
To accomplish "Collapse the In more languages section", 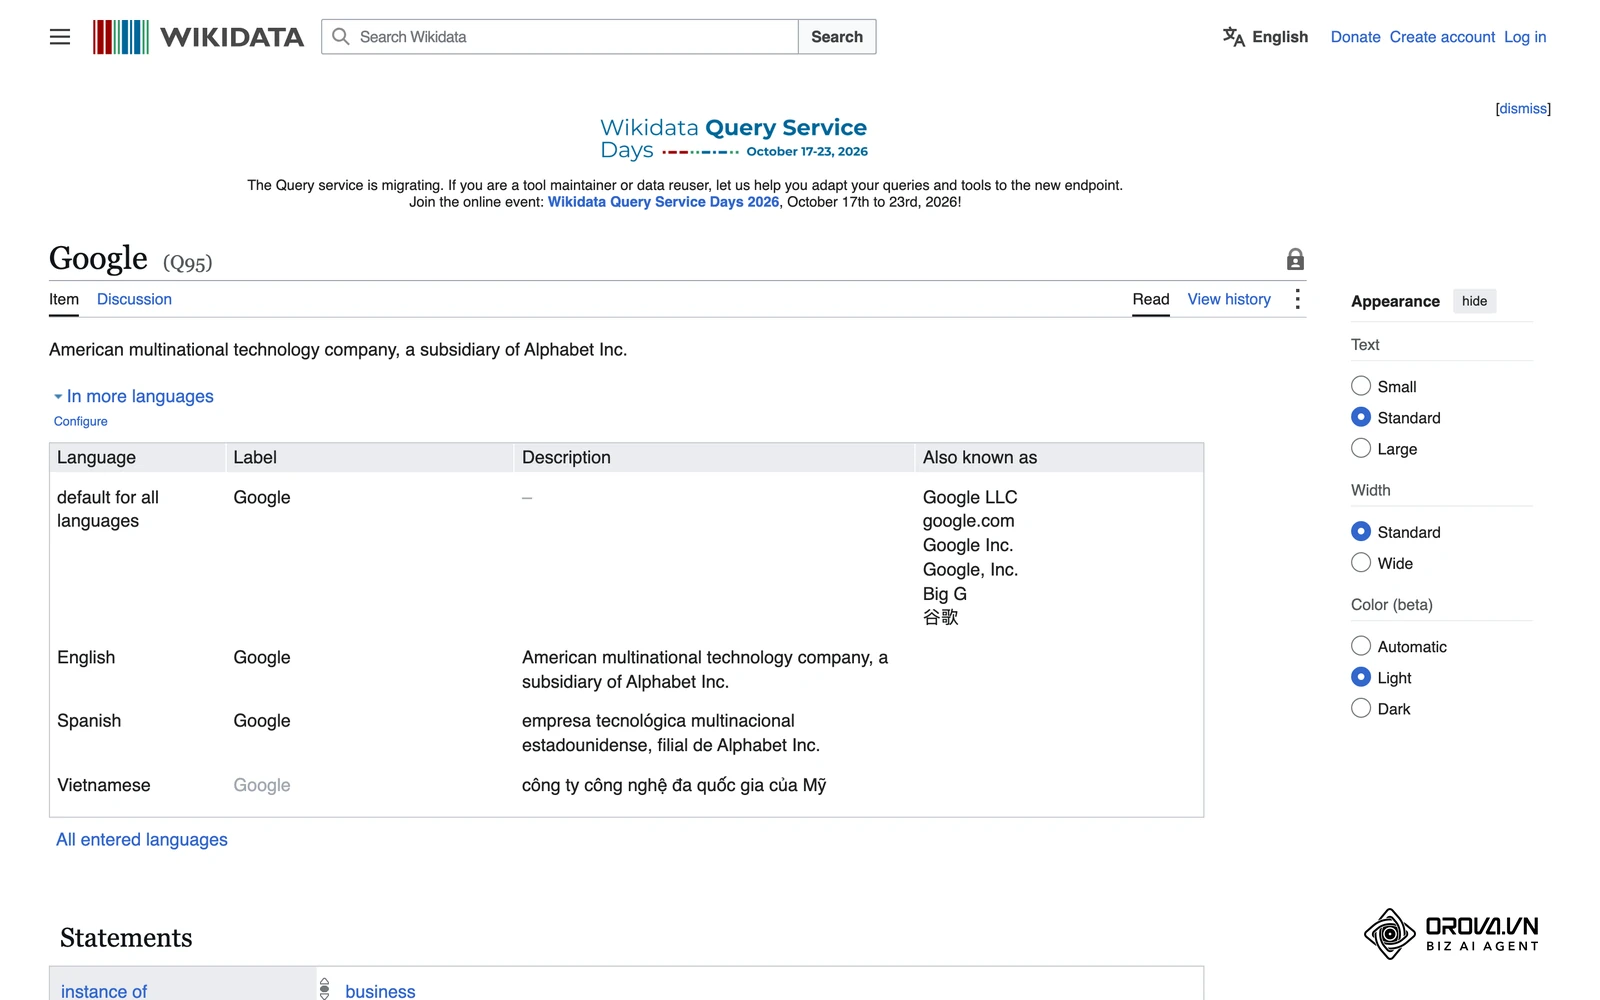I will tap(134, 396).
